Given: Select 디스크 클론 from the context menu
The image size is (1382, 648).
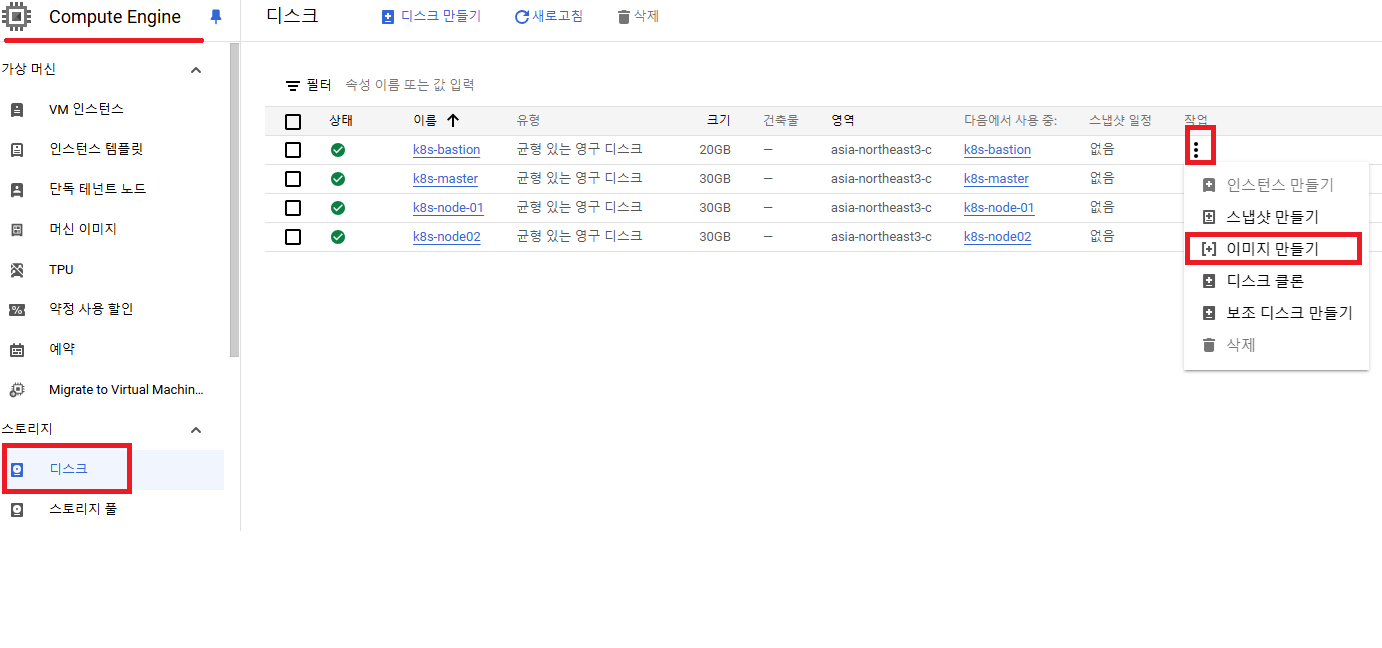Looking at the screenshot, I should (x=1276, y=281).
